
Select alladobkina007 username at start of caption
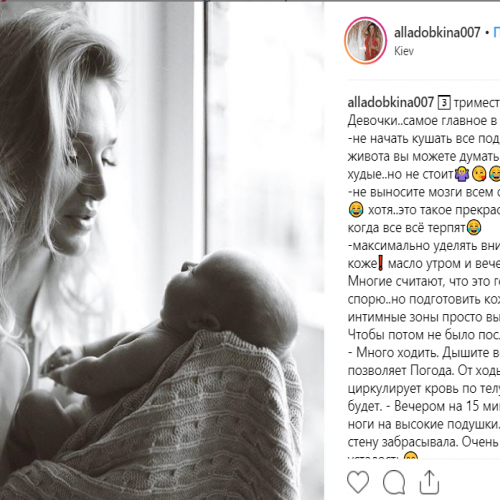[390, 102]
